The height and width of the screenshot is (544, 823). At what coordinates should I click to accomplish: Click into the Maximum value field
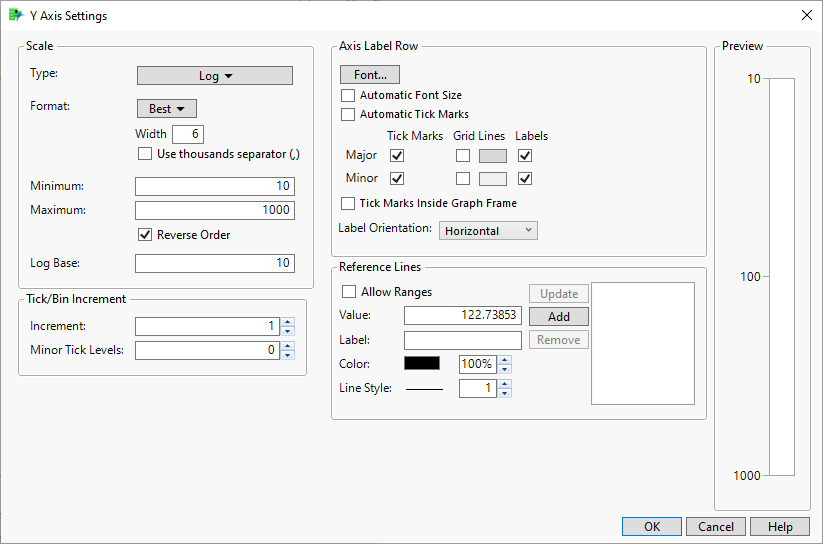[215, 210]
